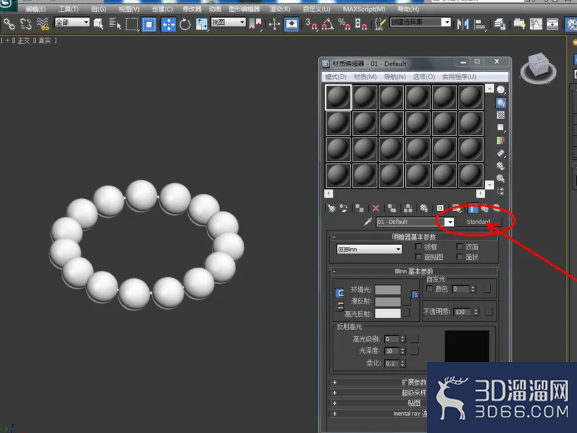Viewport: 577px width, 433px height.
Task: Toggle the checkered Background icon in side strip
Action: pyautogui.click(x=500, y=115)
